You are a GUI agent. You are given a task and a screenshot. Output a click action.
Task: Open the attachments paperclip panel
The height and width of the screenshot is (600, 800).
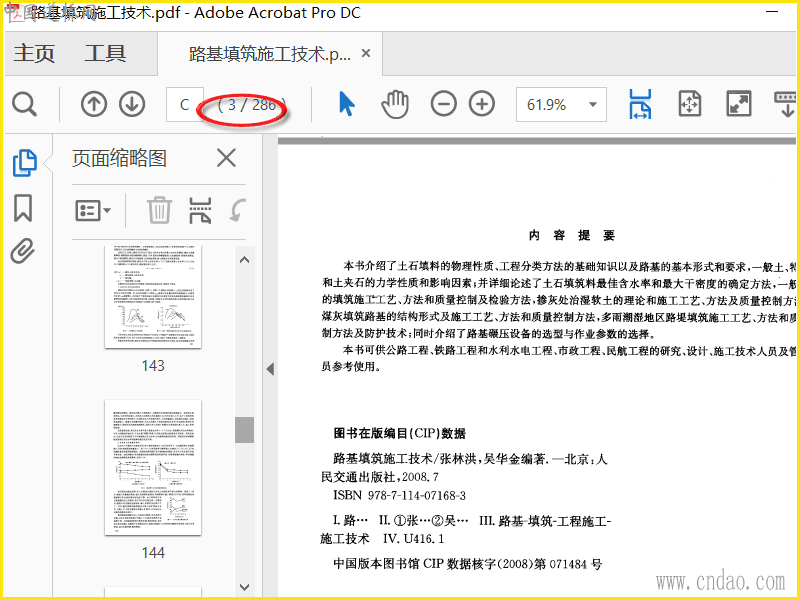(23, 251)
